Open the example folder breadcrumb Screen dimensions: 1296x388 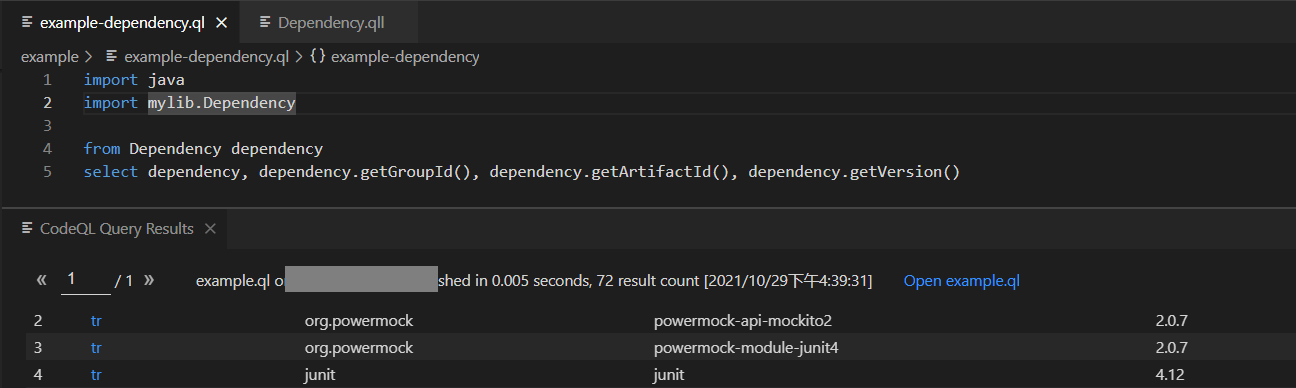point(49,57)
